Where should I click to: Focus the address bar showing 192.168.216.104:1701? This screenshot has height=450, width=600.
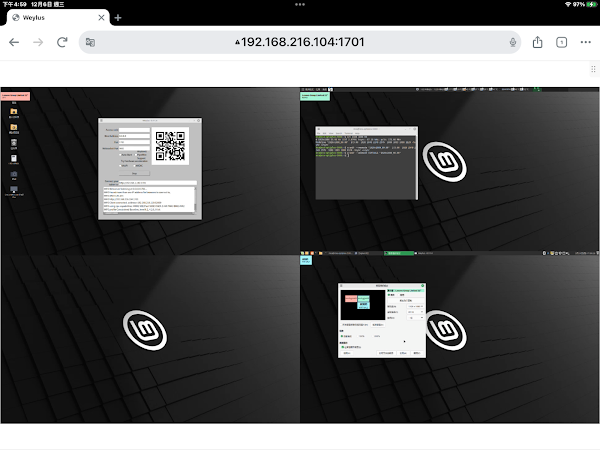[x=300, y=42]
